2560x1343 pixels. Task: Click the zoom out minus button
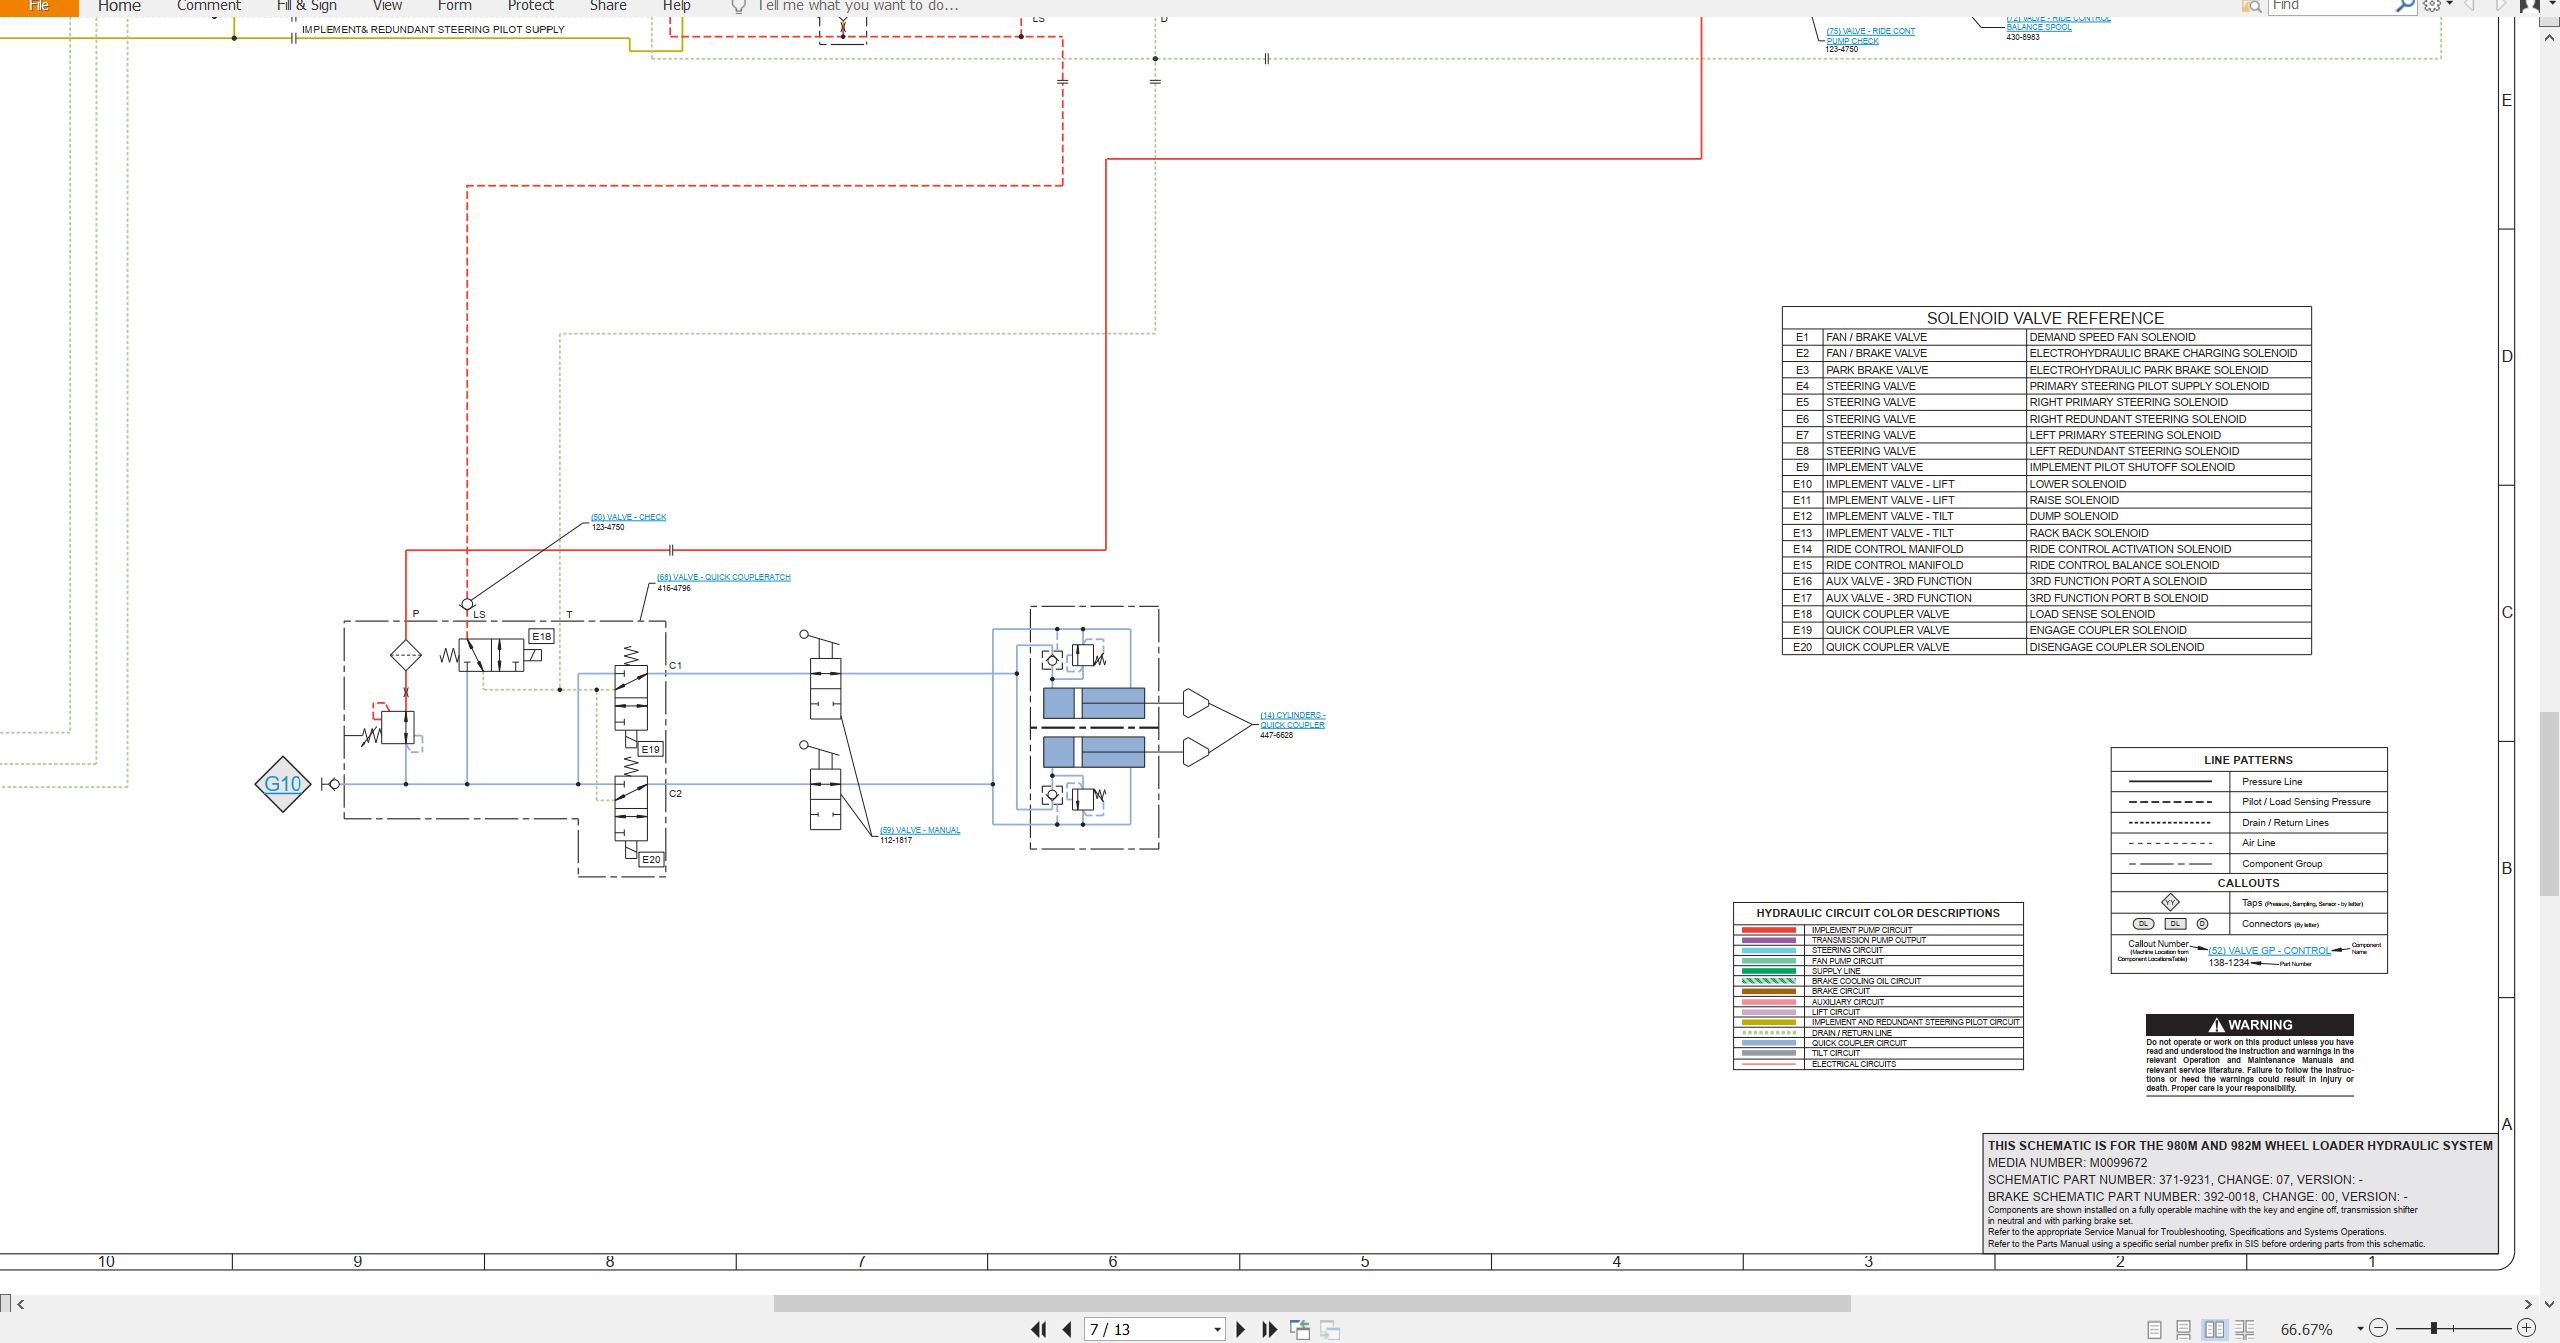click(2379, 1328)
